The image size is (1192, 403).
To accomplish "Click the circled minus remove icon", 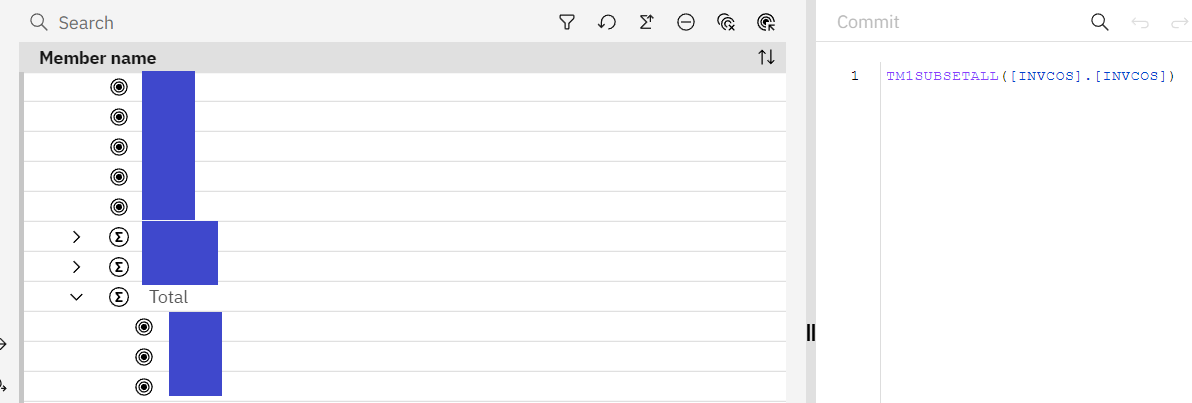I will [686, 22].
